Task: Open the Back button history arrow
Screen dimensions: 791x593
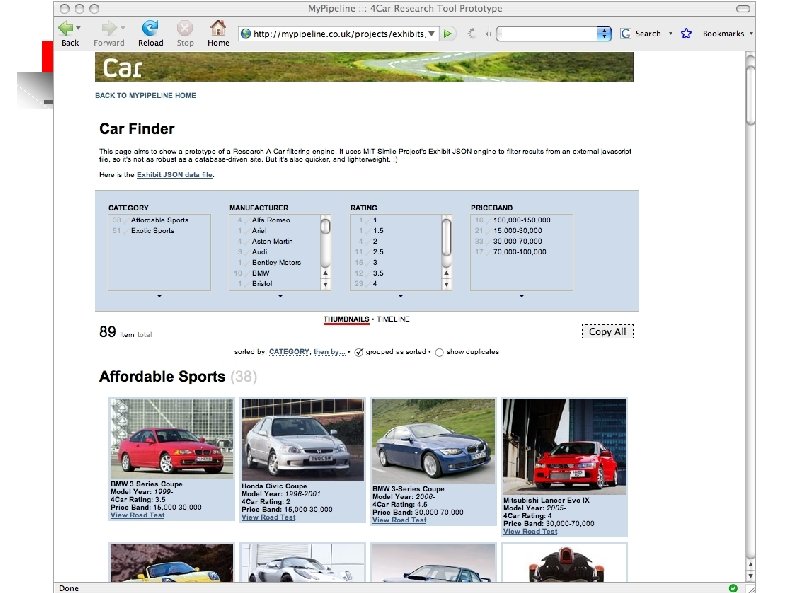Action: 78,28
